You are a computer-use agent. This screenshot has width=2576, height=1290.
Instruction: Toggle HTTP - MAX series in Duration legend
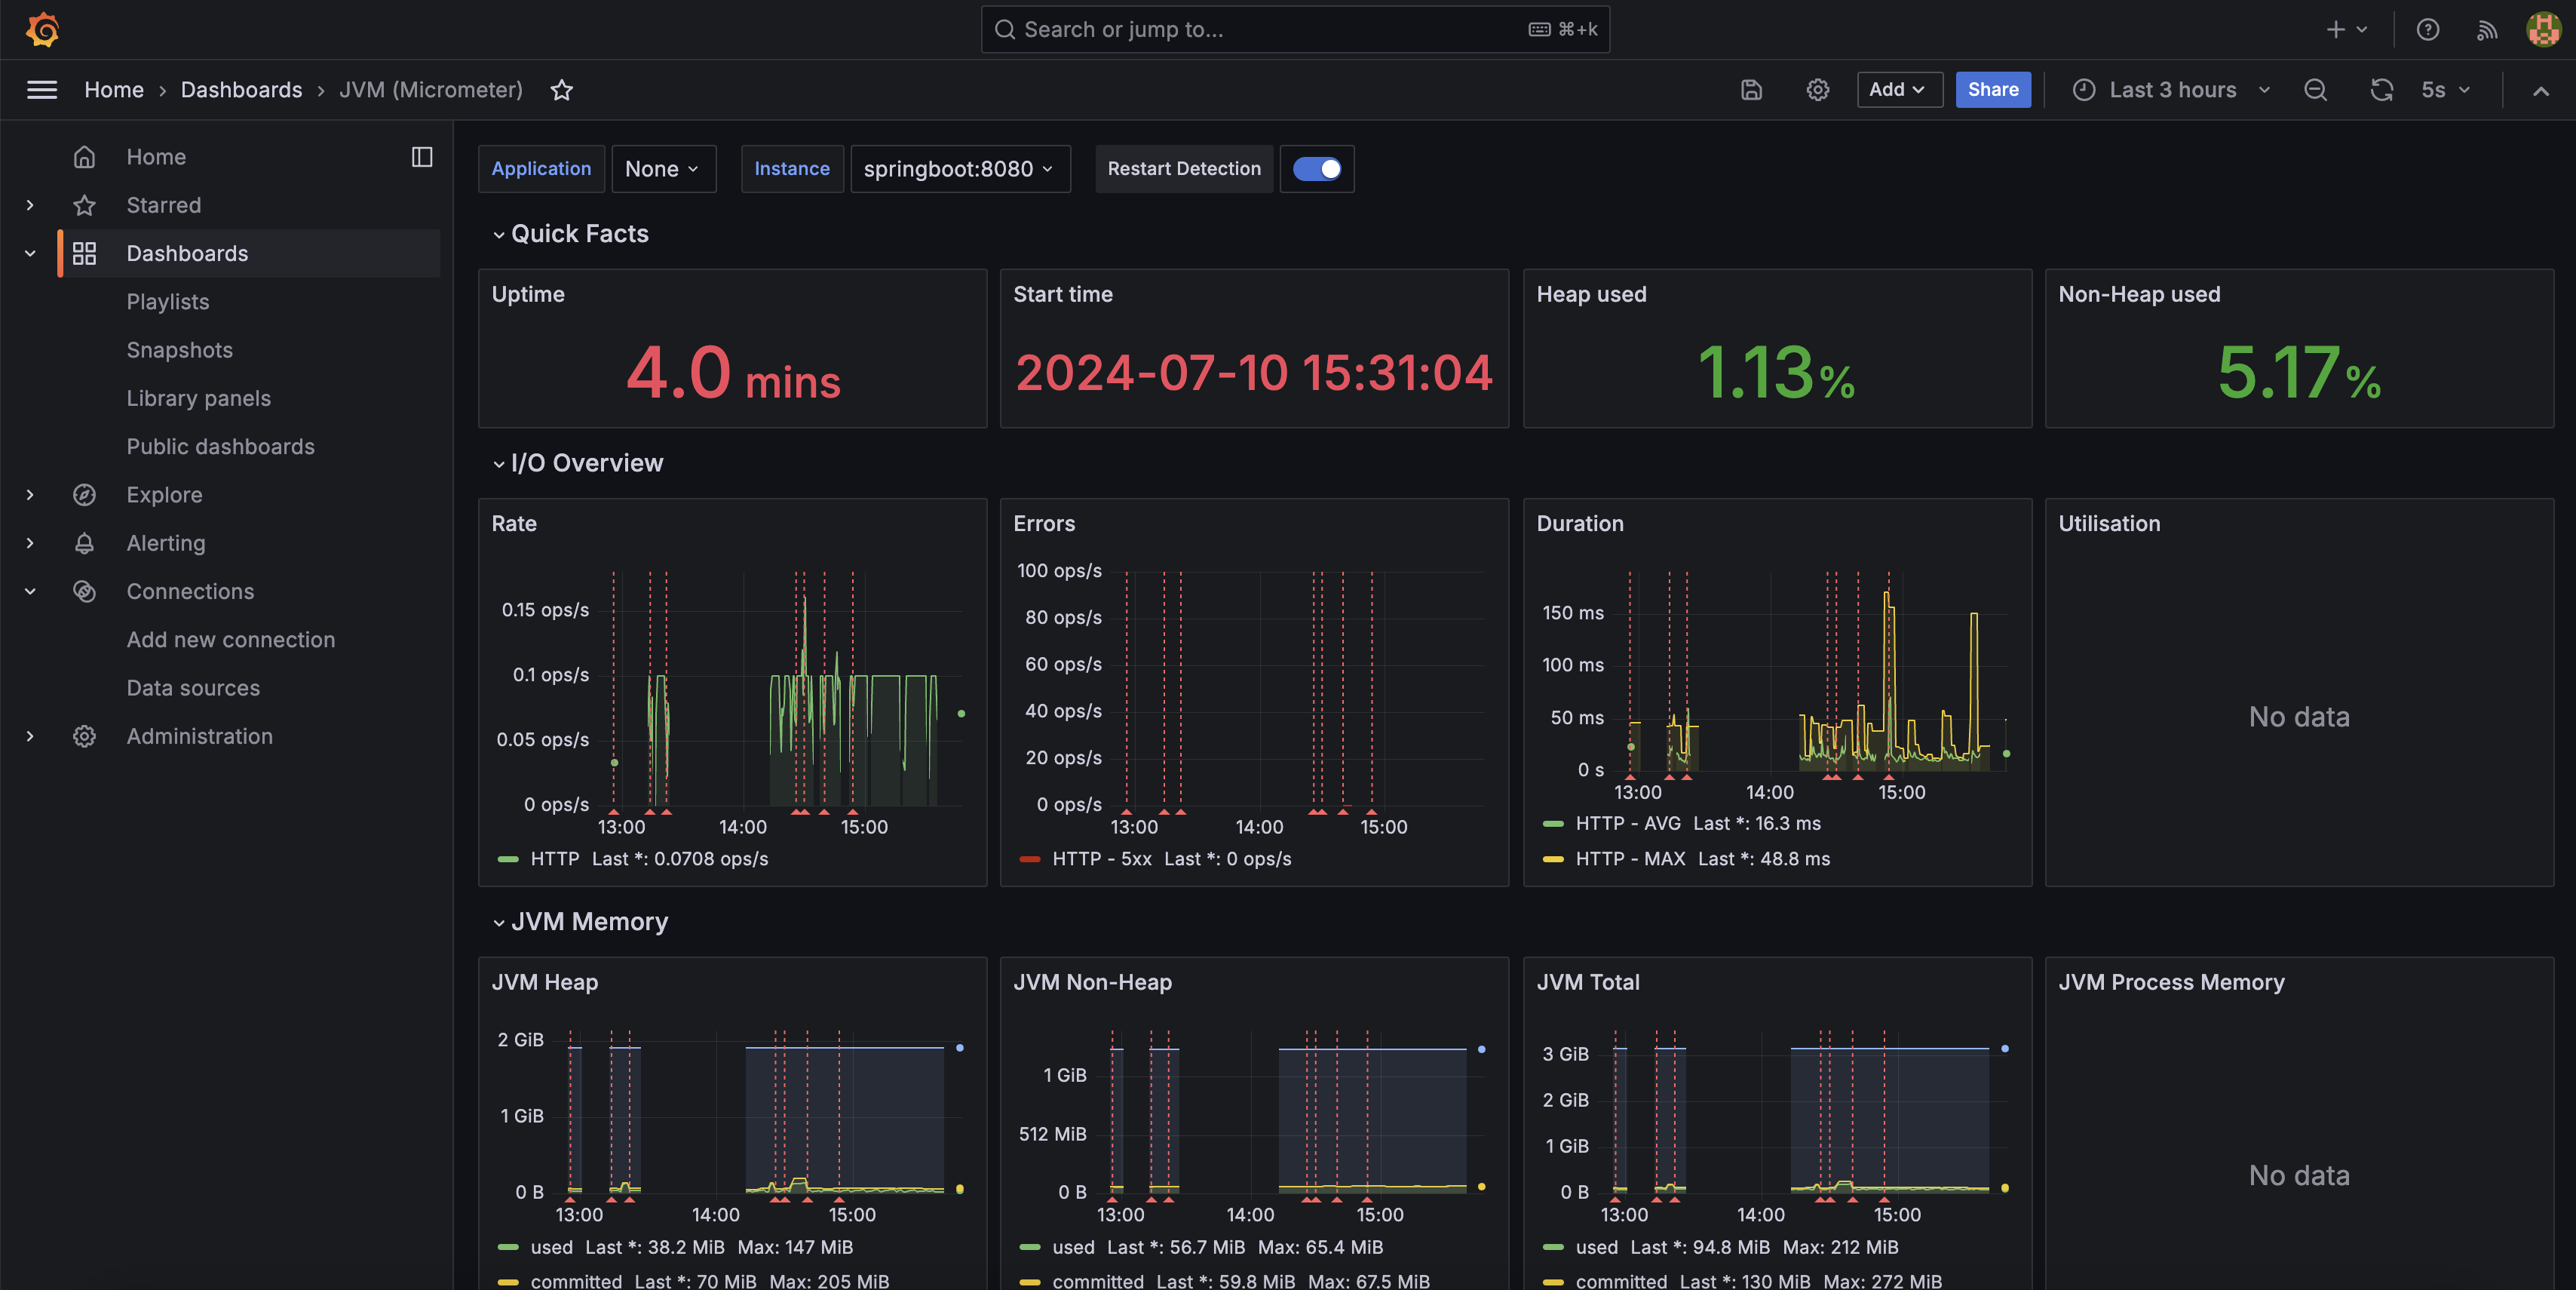pyautogui.click(x=1629, y=858)
